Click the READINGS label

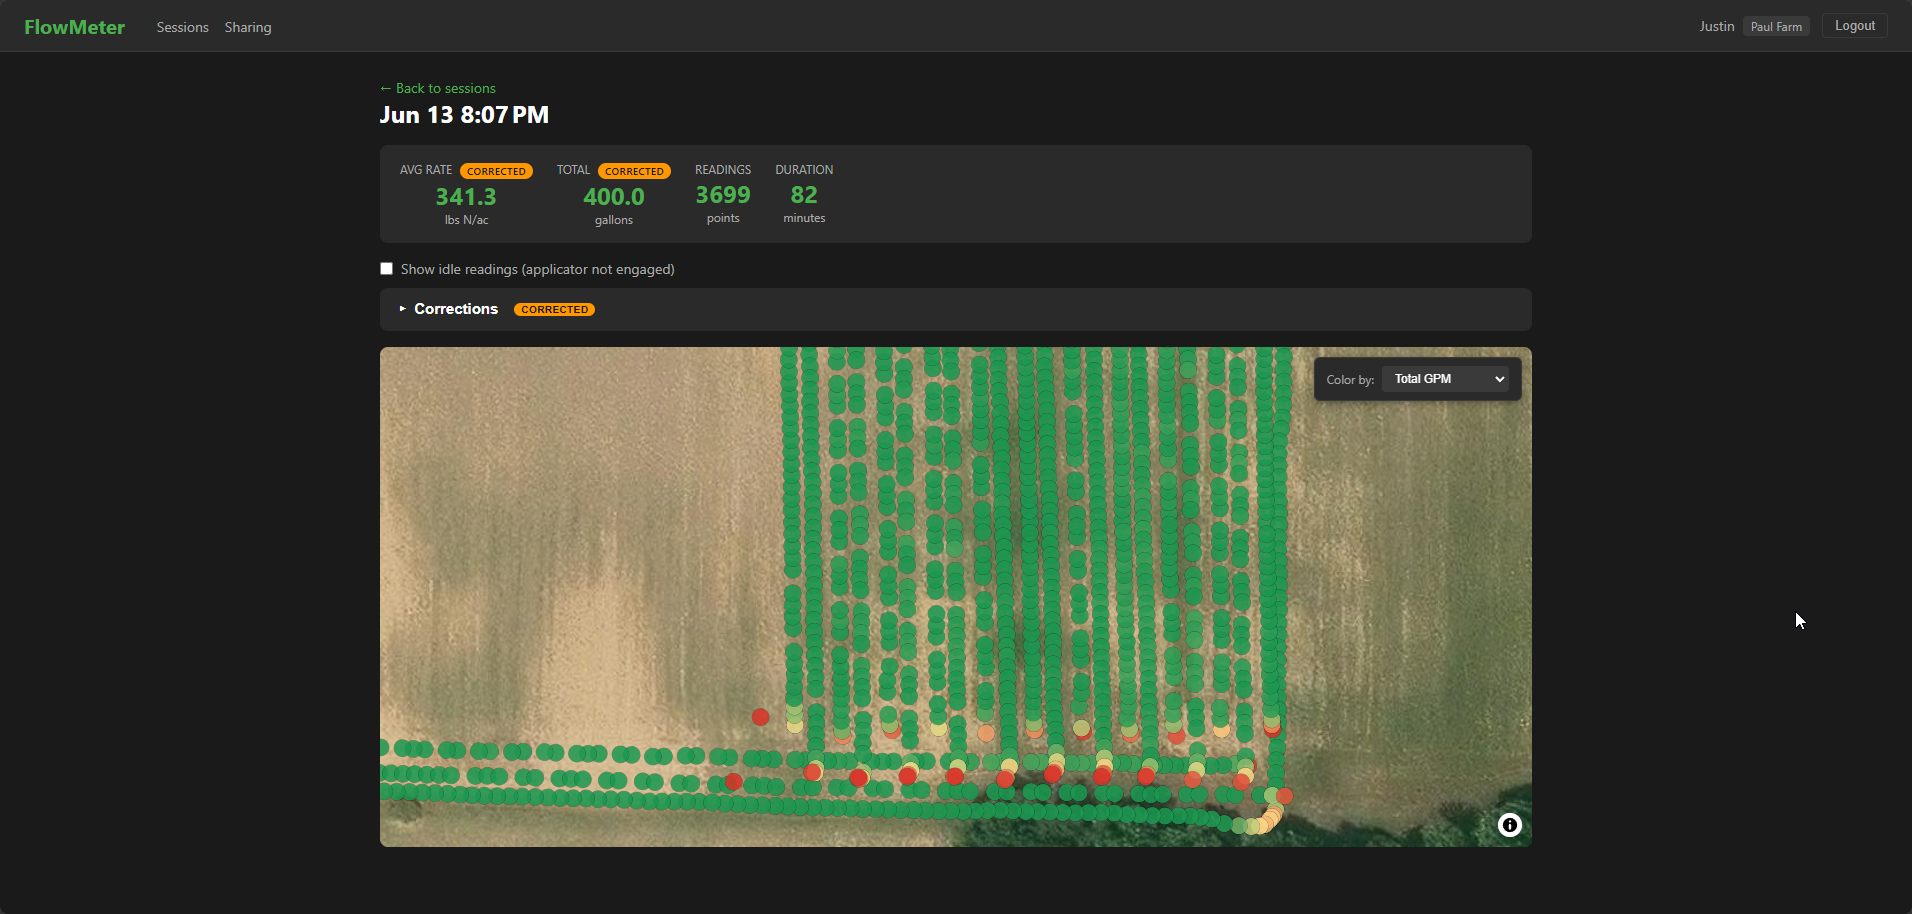723,170
